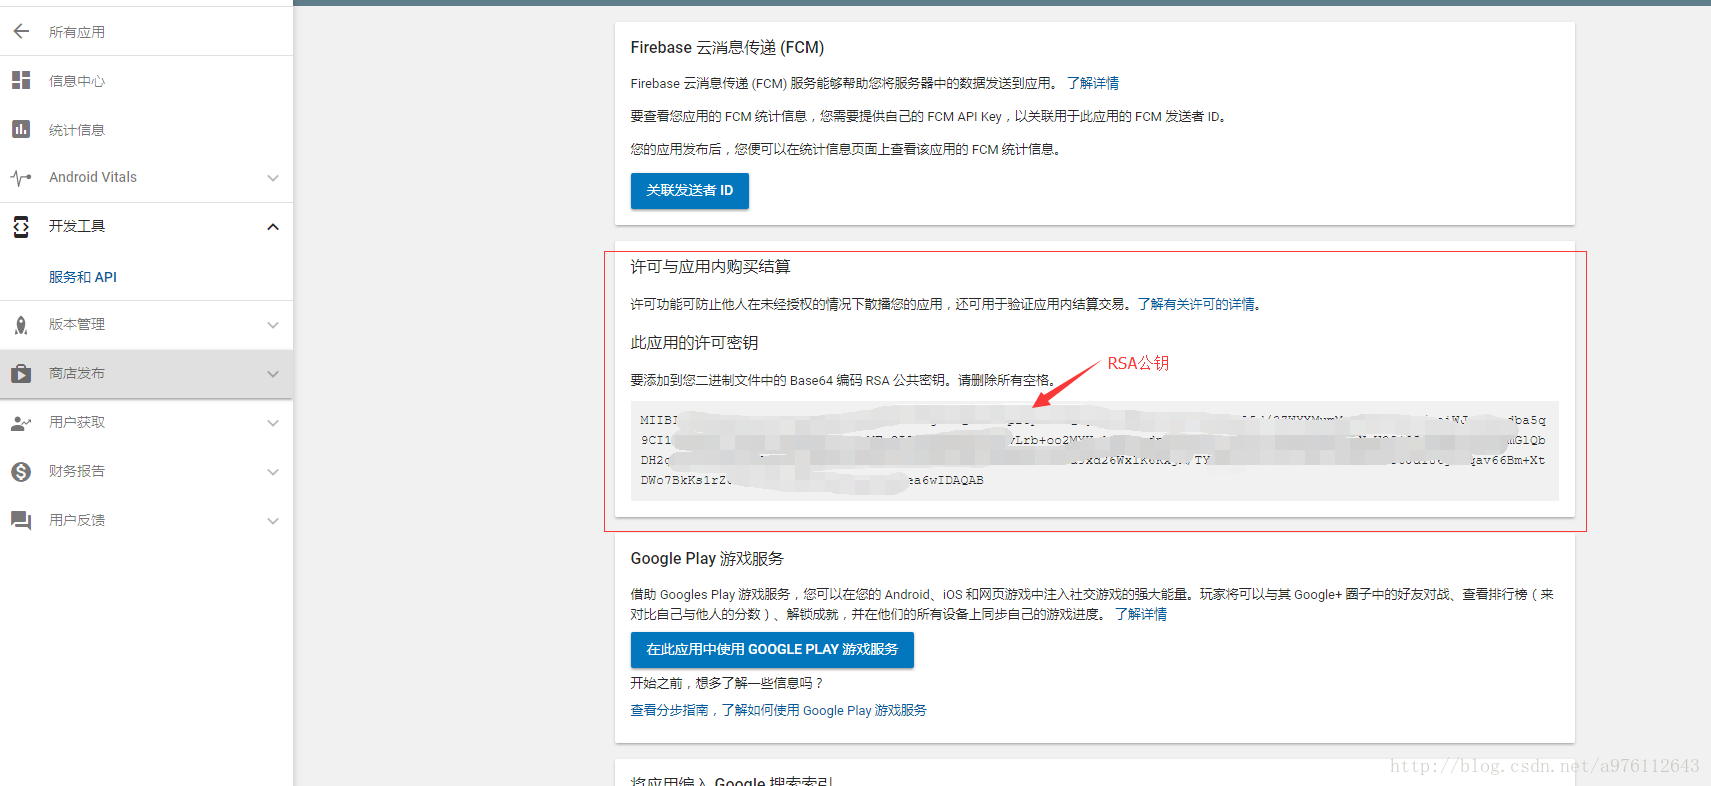
Task: Click the 关联发送者 ID button
Action: 690,191
